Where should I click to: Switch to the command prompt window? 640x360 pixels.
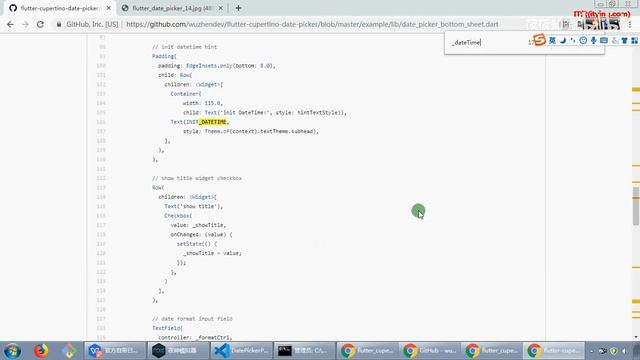point(303,351)
